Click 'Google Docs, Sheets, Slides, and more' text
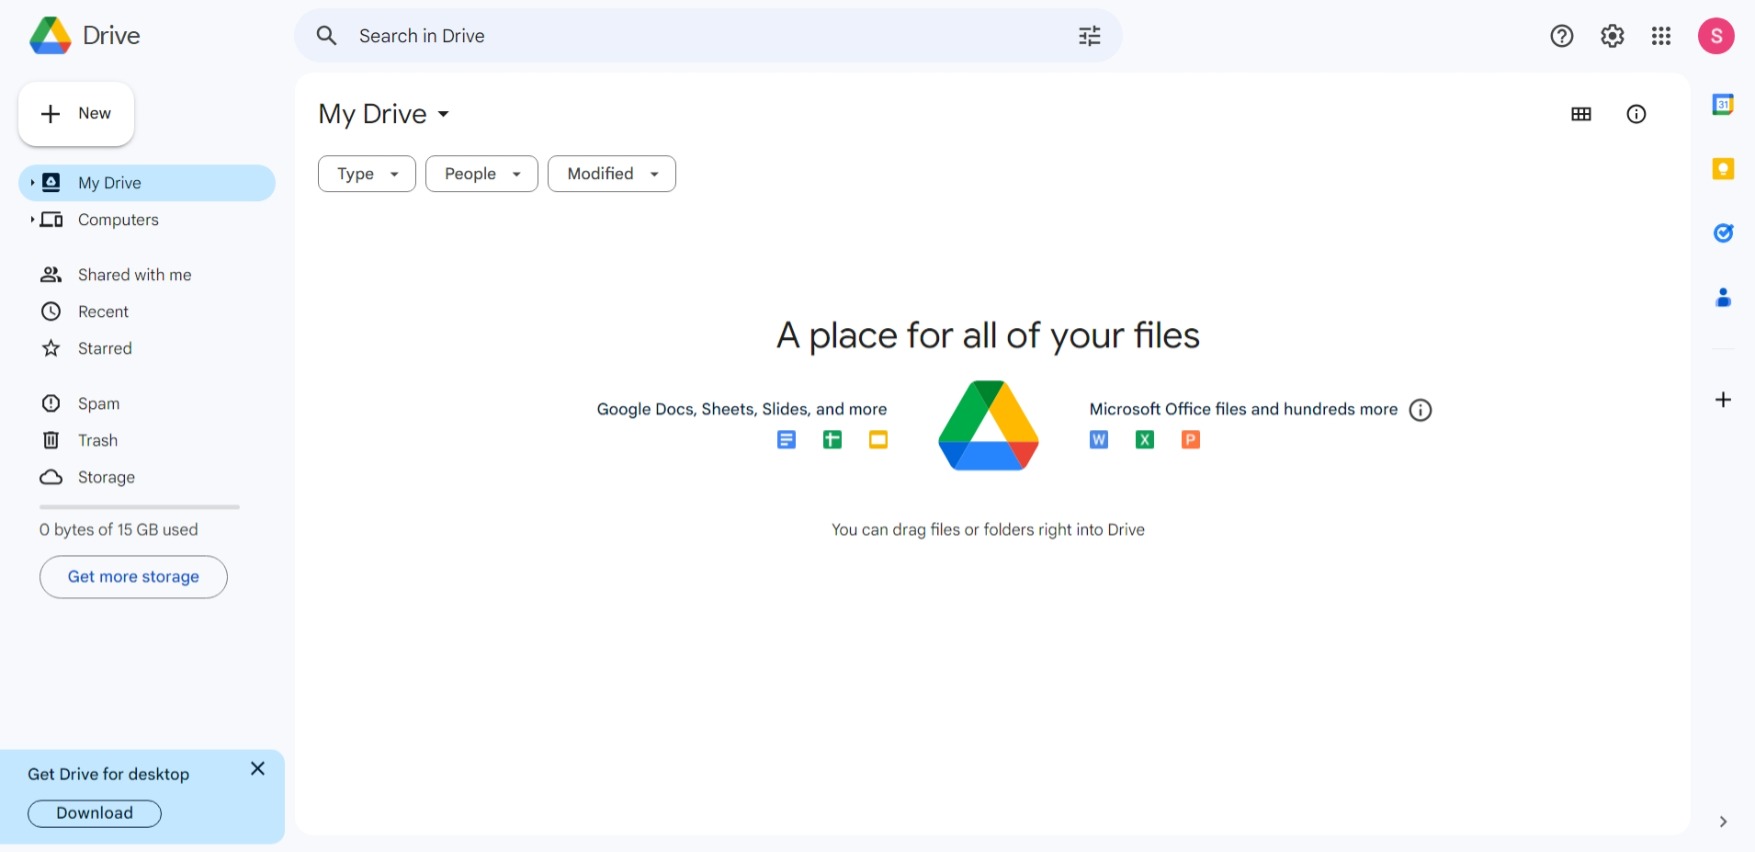Screen dimensions: 1755x852 742,409
